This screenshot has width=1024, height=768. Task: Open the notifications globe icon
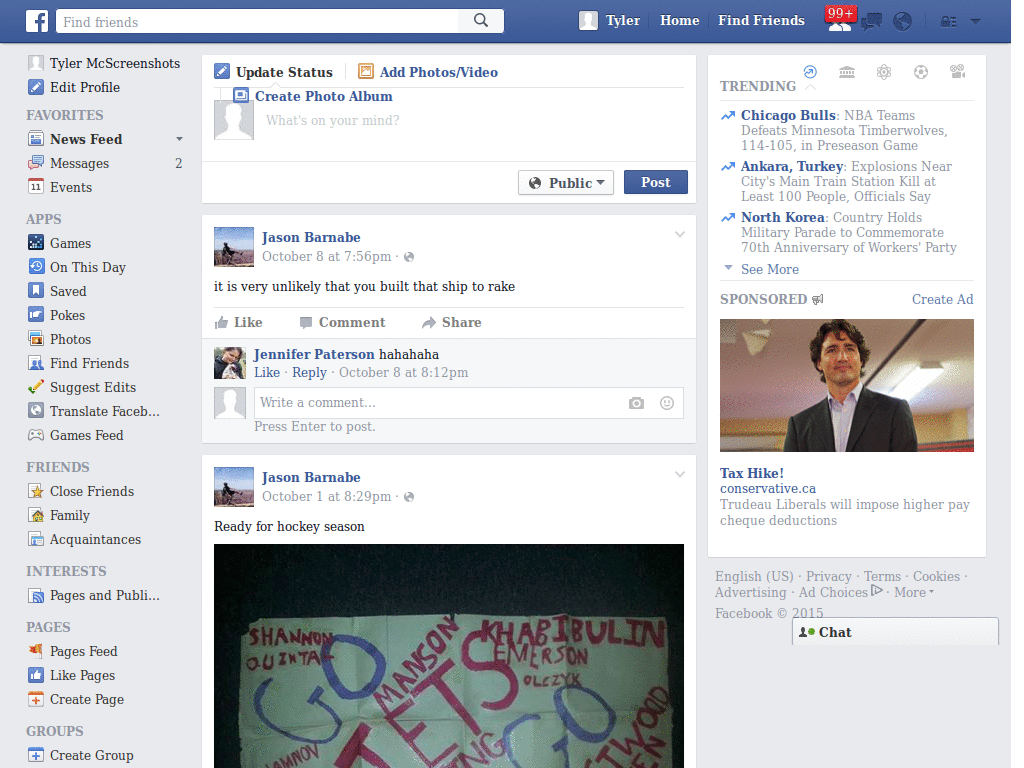[x=903, y=22]
